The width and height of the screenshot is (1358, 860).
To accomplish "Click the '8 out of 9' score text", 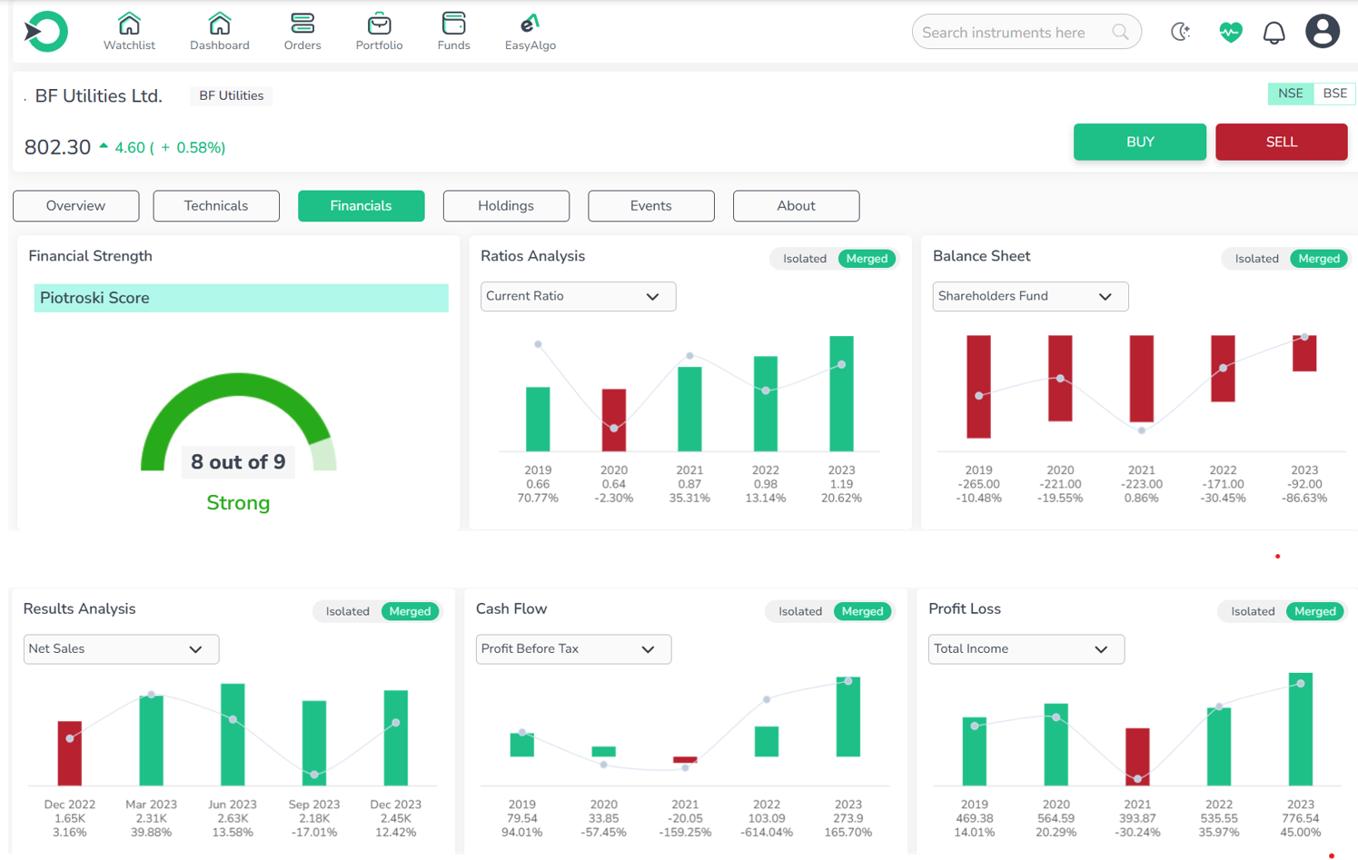I will 238,462.
